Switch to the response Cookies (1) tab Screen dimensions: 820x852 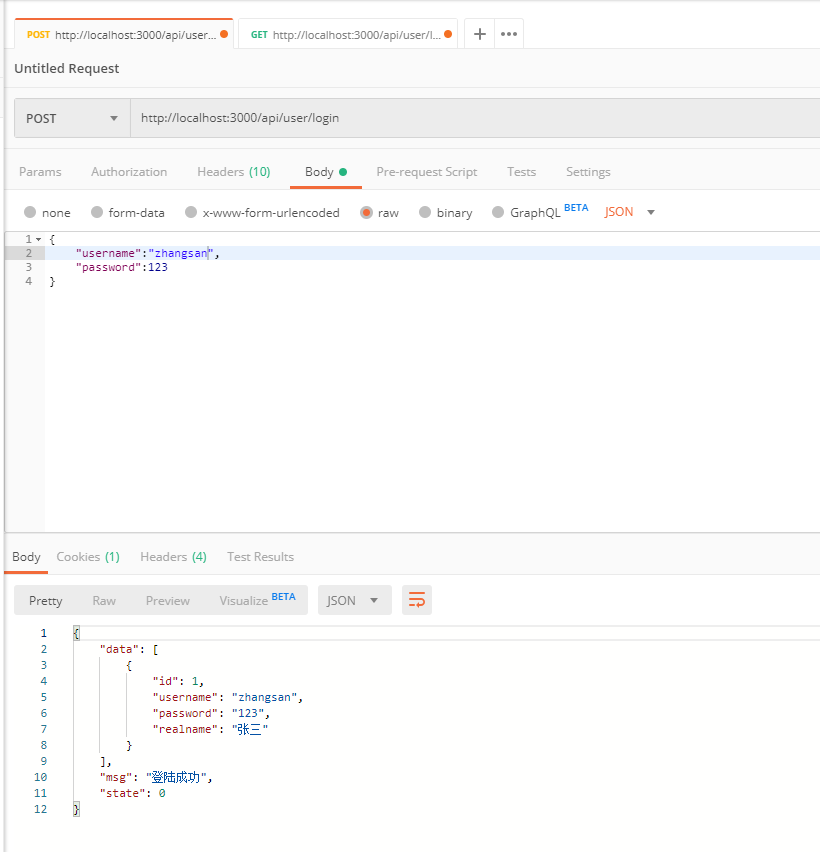click(88, 557)
